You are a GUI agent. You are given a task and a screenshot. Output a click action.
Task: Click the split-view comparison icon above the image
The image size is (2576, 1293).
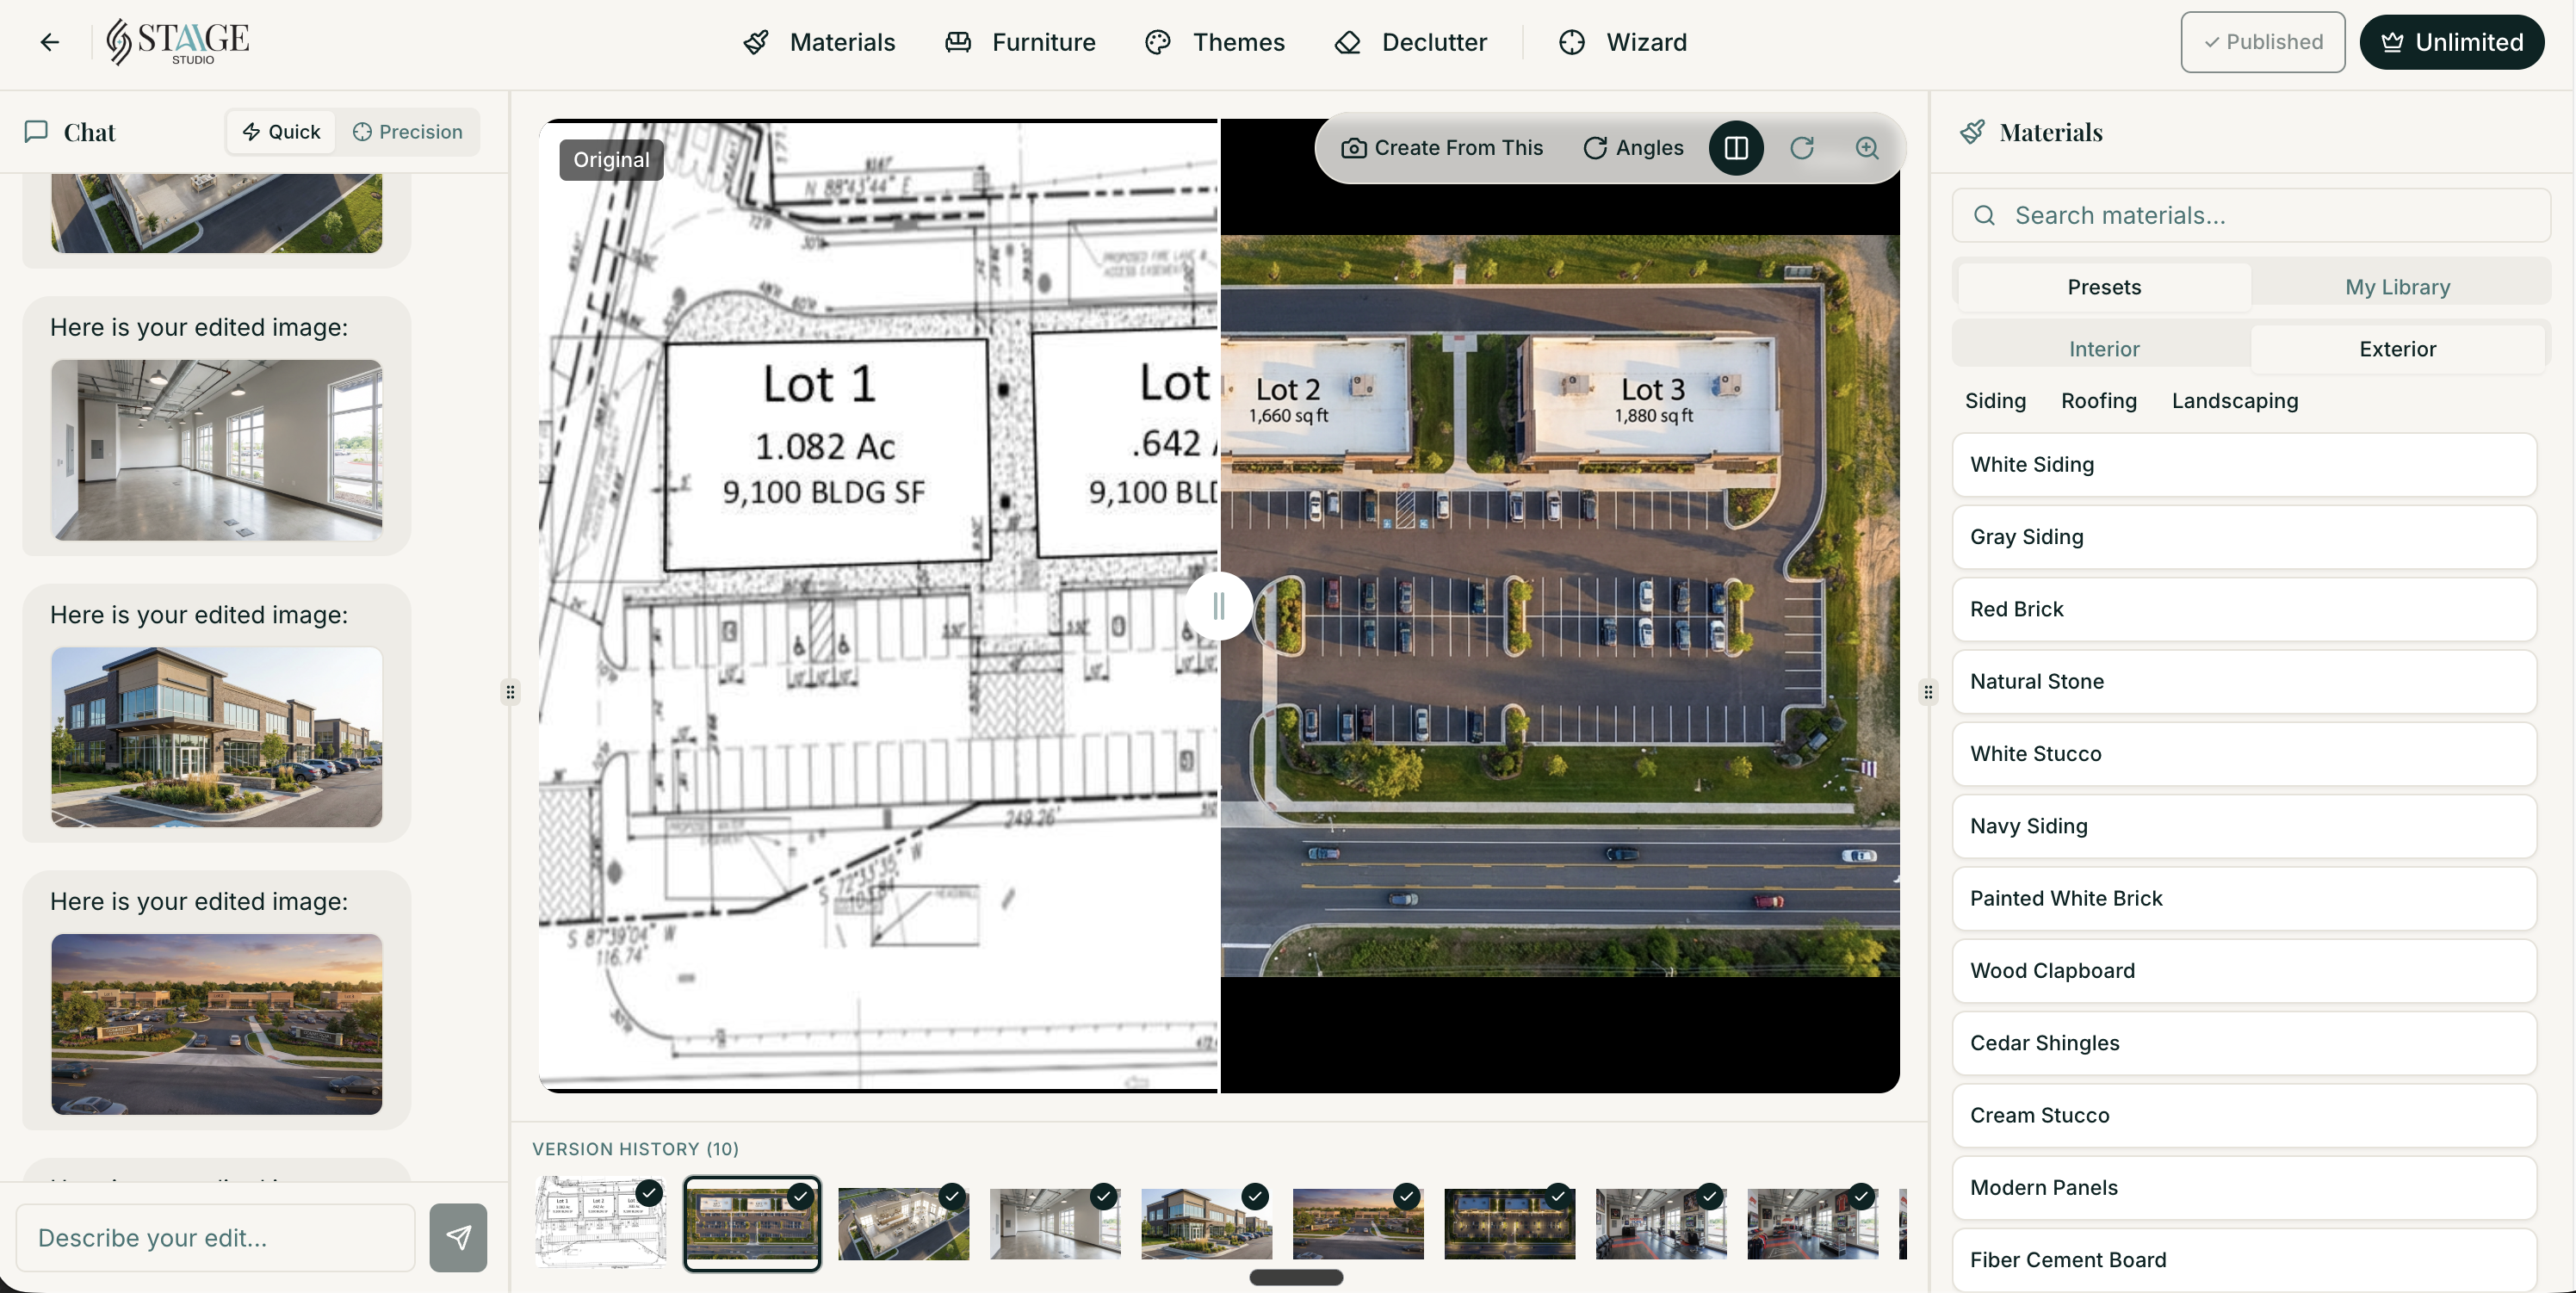pos(1737,148)
